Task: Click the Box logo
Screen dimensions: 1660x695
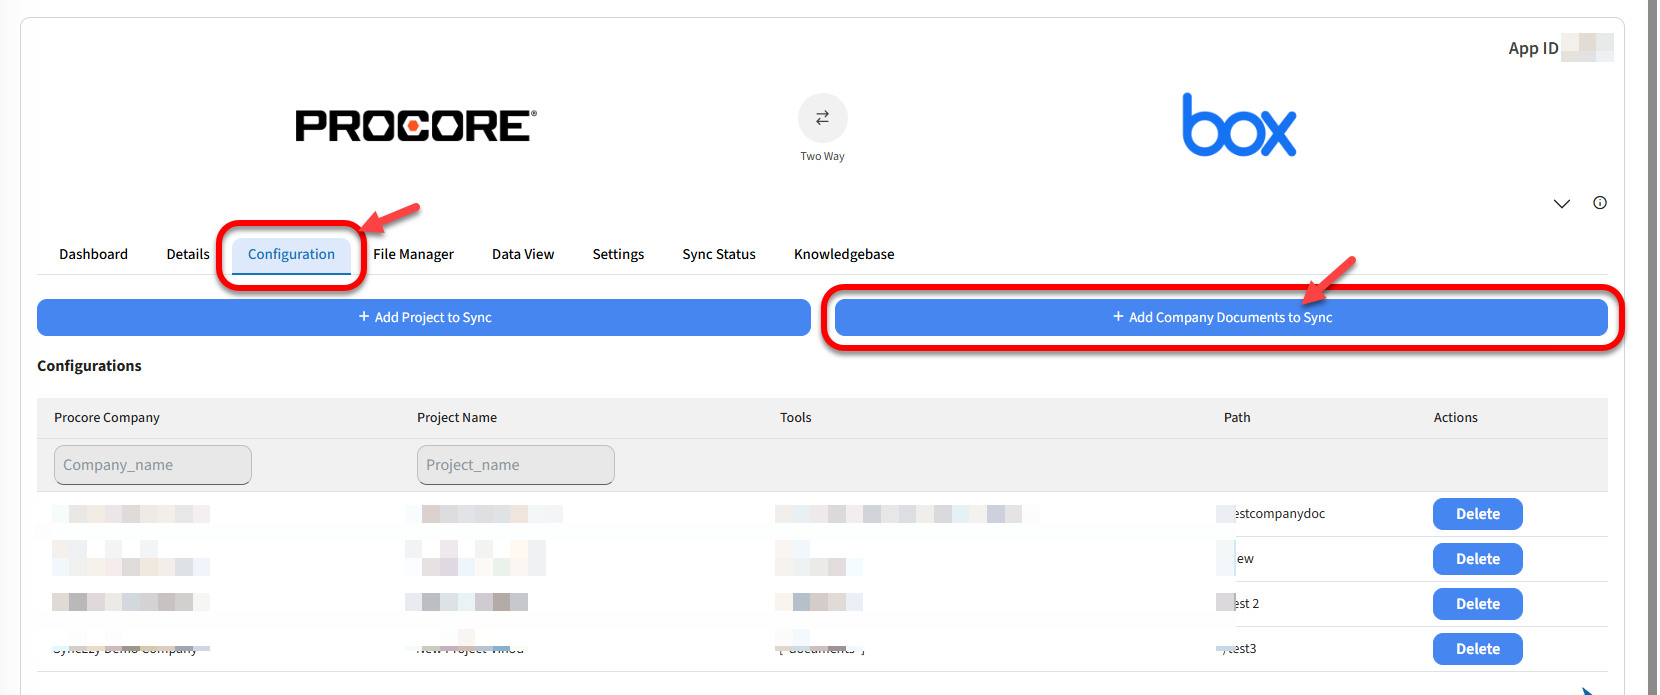Action: tap(1238, 126)
